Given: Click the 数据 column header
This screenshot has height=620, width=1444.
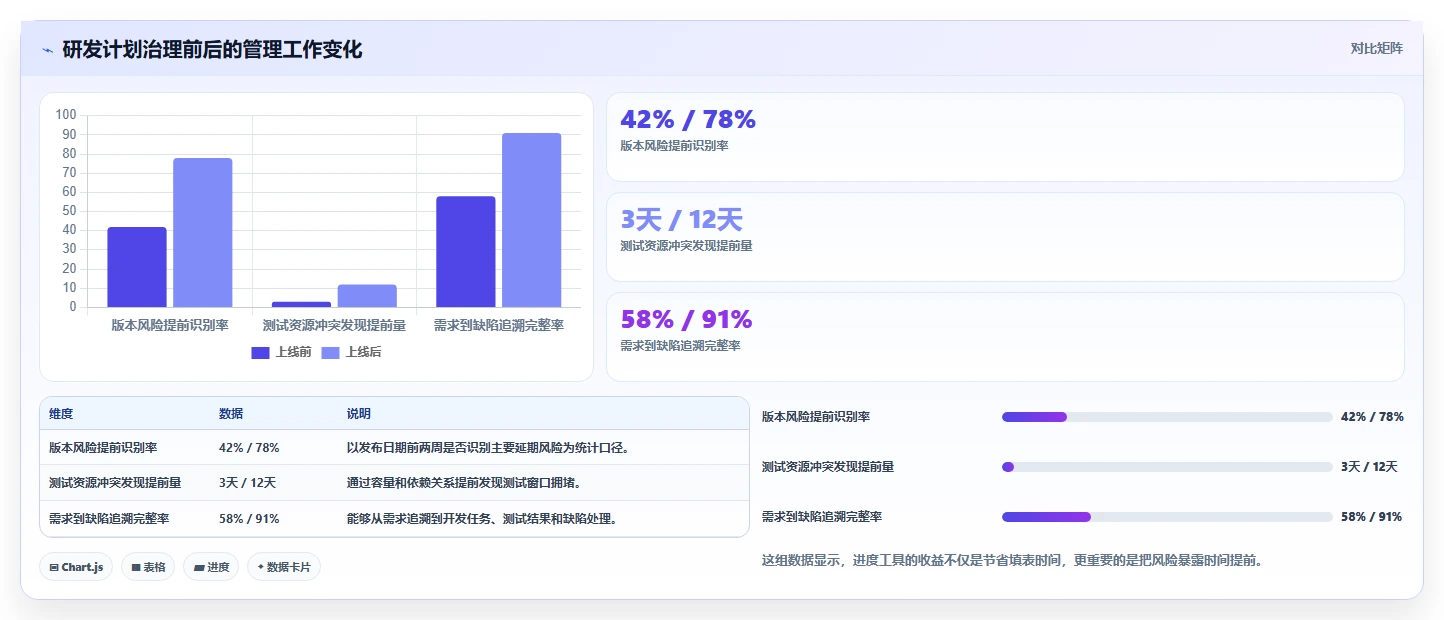Looking at the screenshot, I should [231, 414].
